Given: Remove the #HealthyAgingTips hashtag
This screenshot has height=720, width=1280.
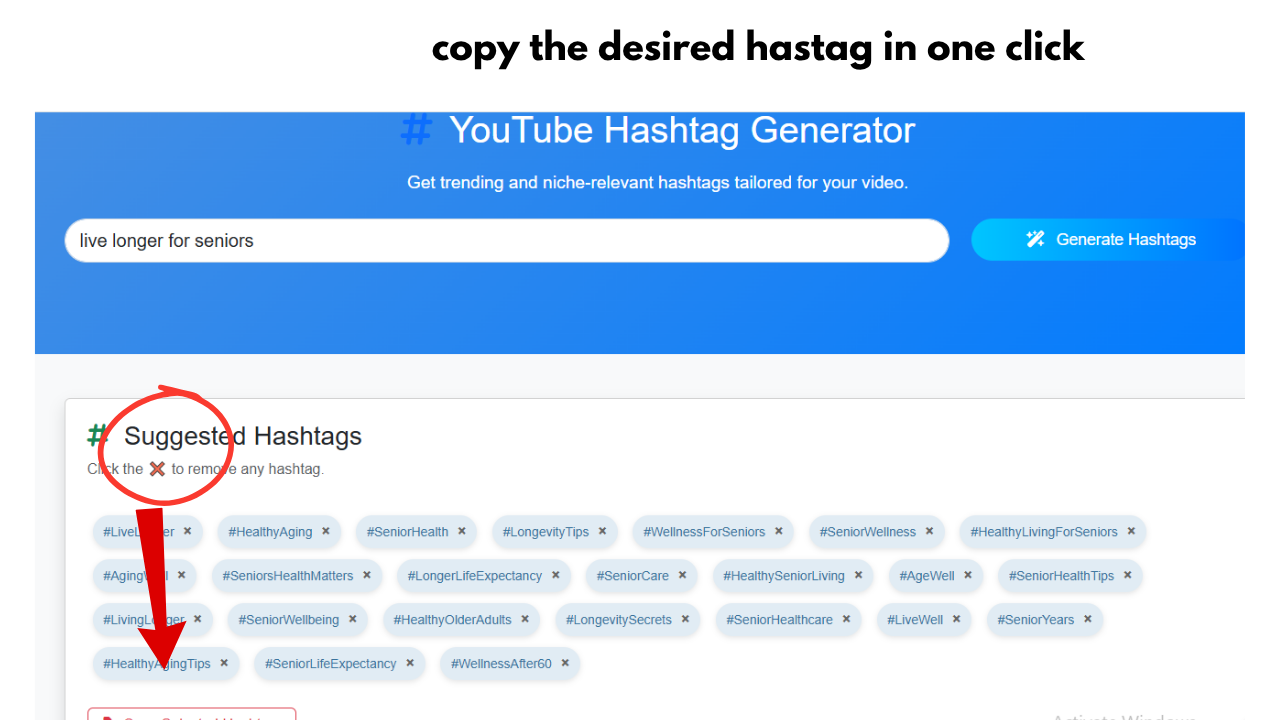Looking at the screenshot, I should (x=224, y=664).
